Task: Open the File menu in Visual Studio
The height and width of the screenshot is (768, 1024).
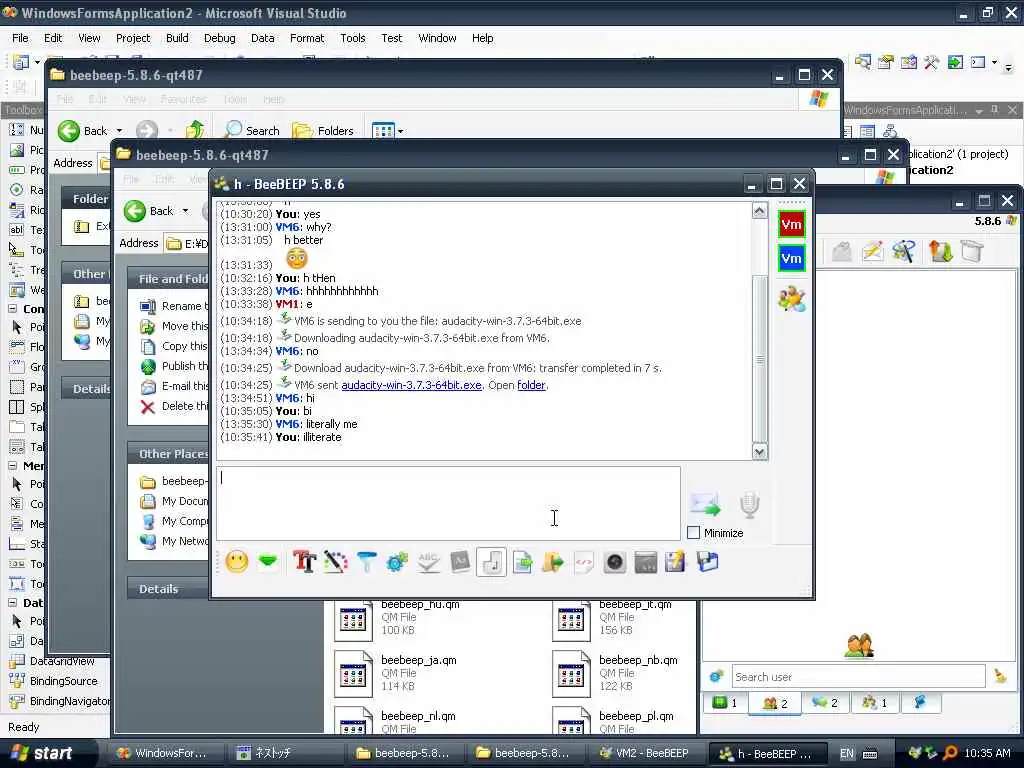Action: click(x=20, y=38)
